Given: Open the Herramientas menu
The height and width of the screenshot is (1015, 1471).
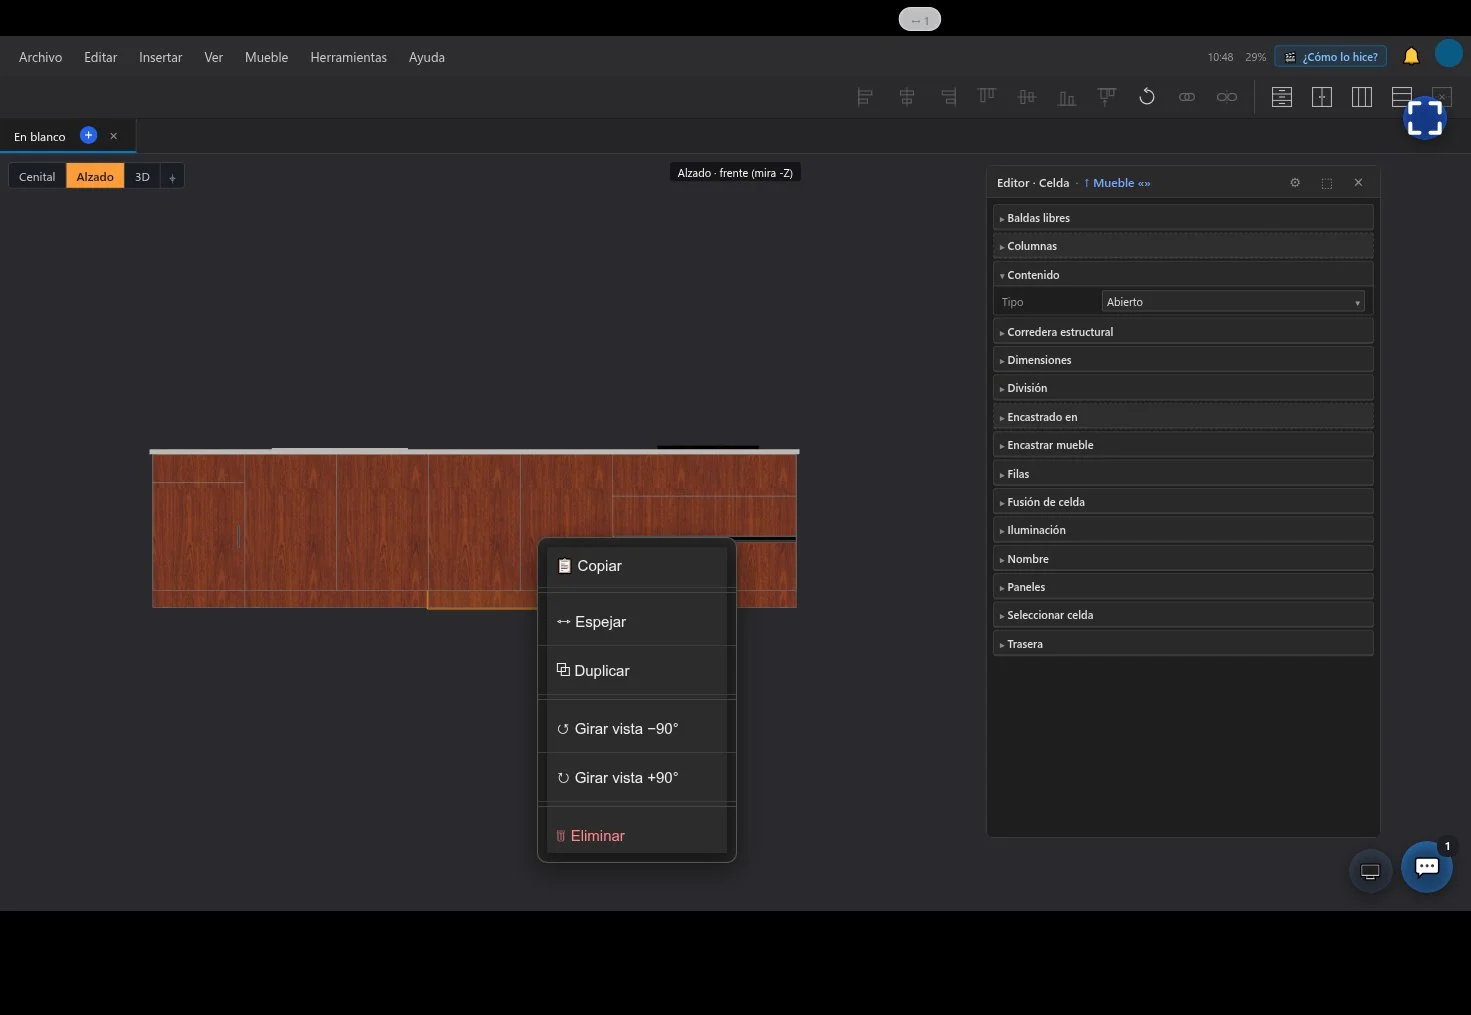Looking at the screenshot, I should tap(348, 57).
